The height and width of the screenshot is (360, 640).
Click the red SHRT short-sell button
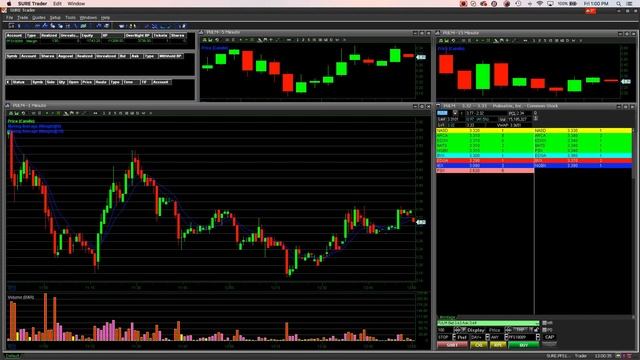(452, 345)
